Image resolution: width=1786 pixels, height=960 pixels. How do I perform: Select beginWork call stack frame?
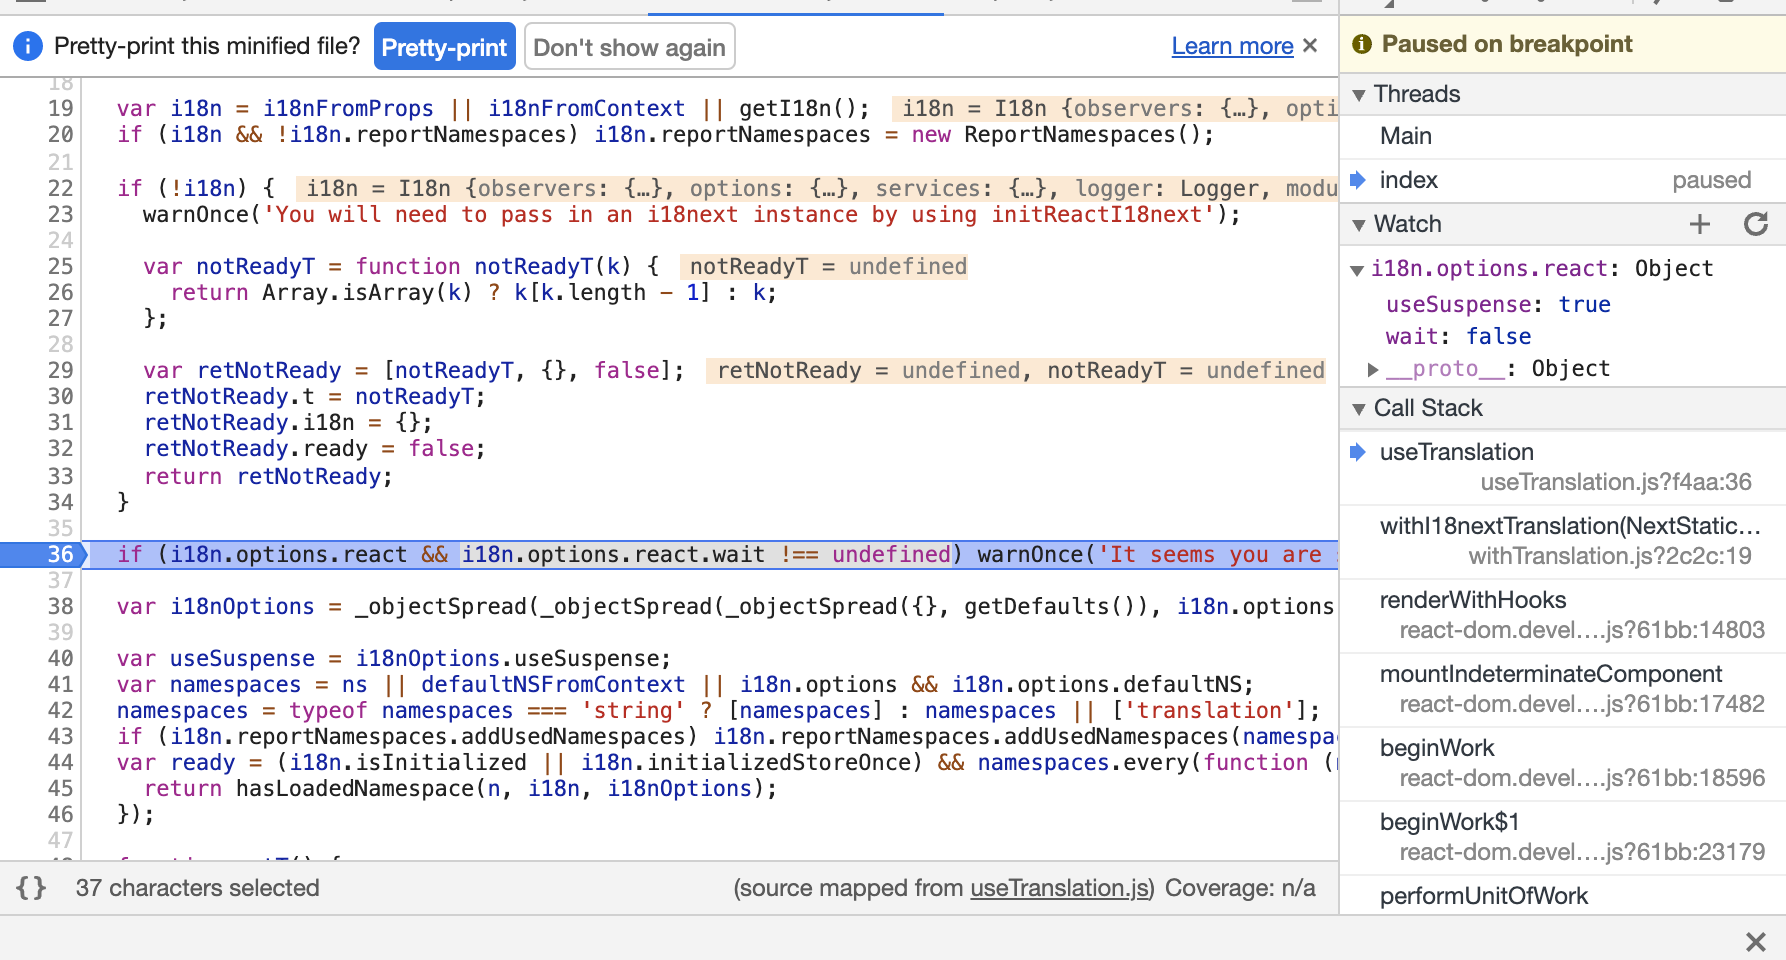(1563, 763)
